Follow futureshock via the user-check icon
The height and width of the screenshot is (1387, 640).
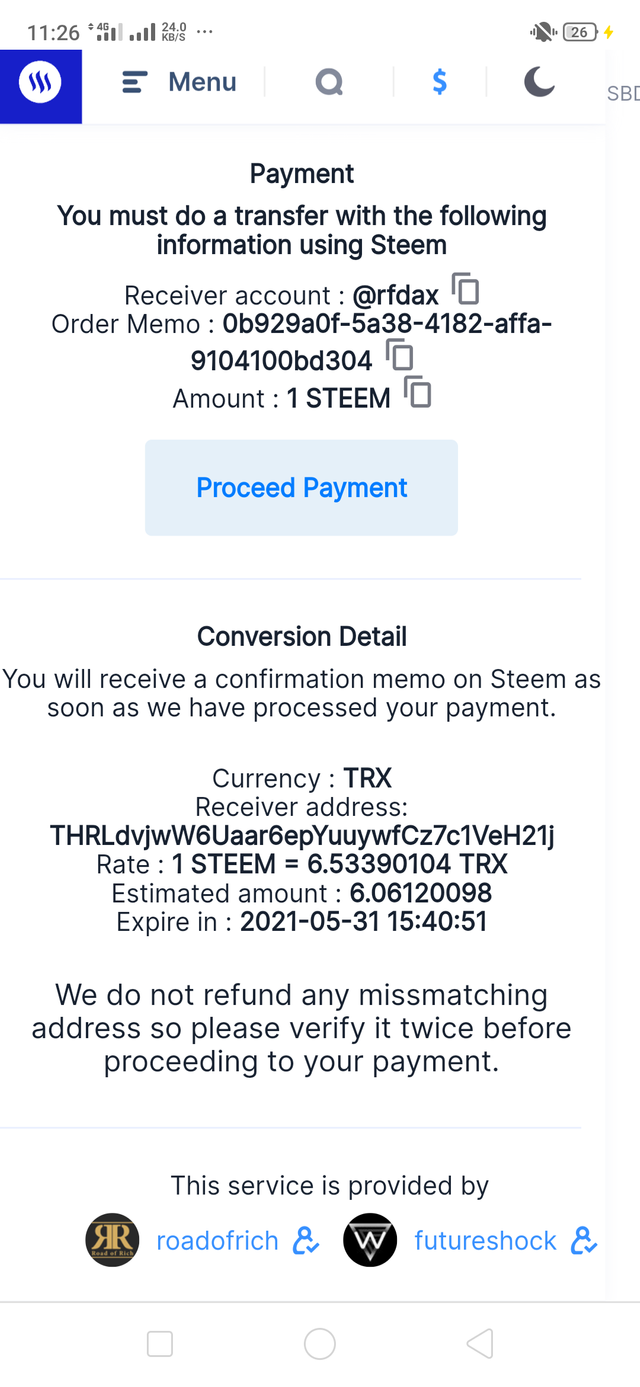coord(584,1241)
